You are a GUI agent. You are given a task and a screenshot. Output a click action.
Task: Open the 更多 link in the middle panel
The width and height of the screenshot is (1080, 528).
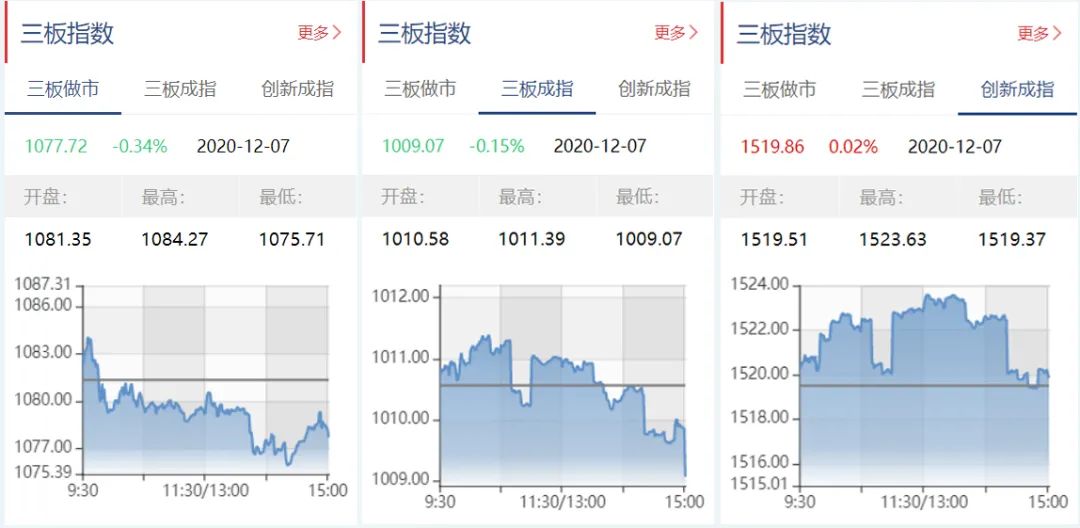click(676, 33)
